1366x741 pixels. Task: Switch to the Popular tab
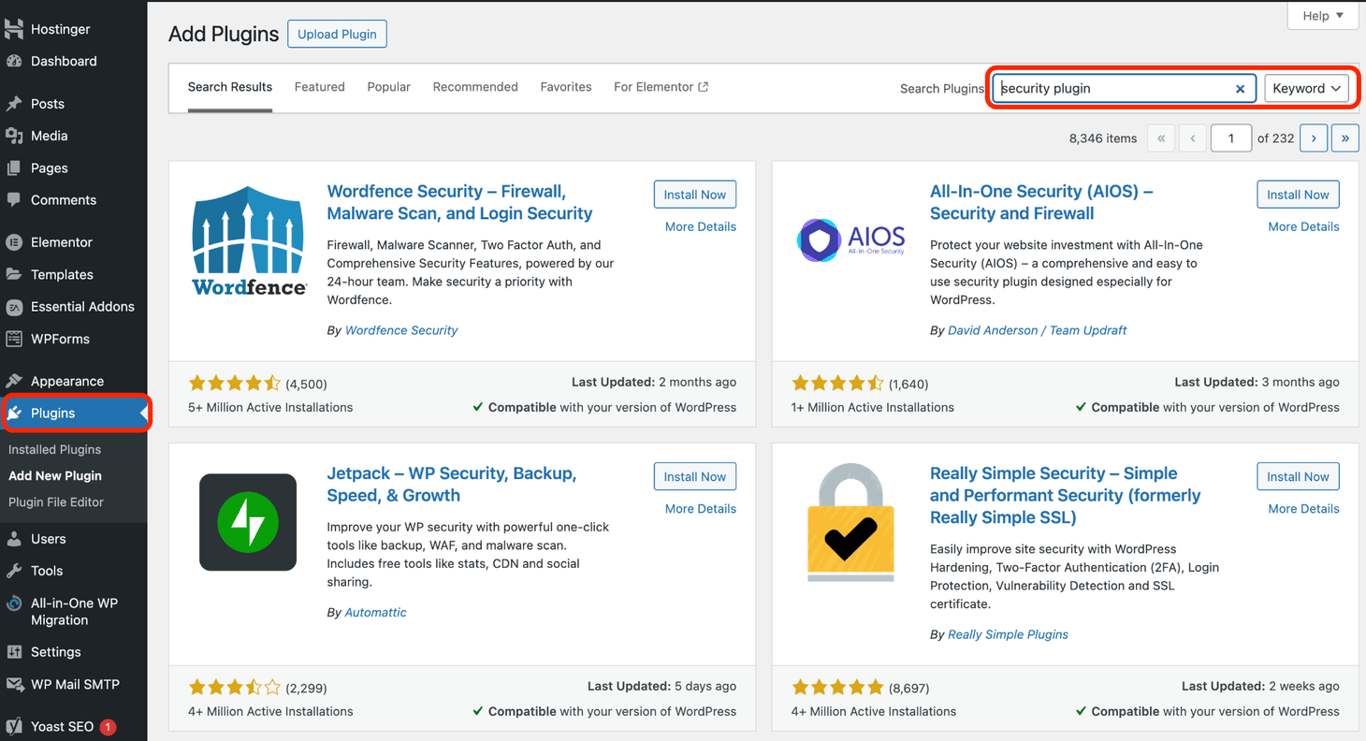coord(388,87)
